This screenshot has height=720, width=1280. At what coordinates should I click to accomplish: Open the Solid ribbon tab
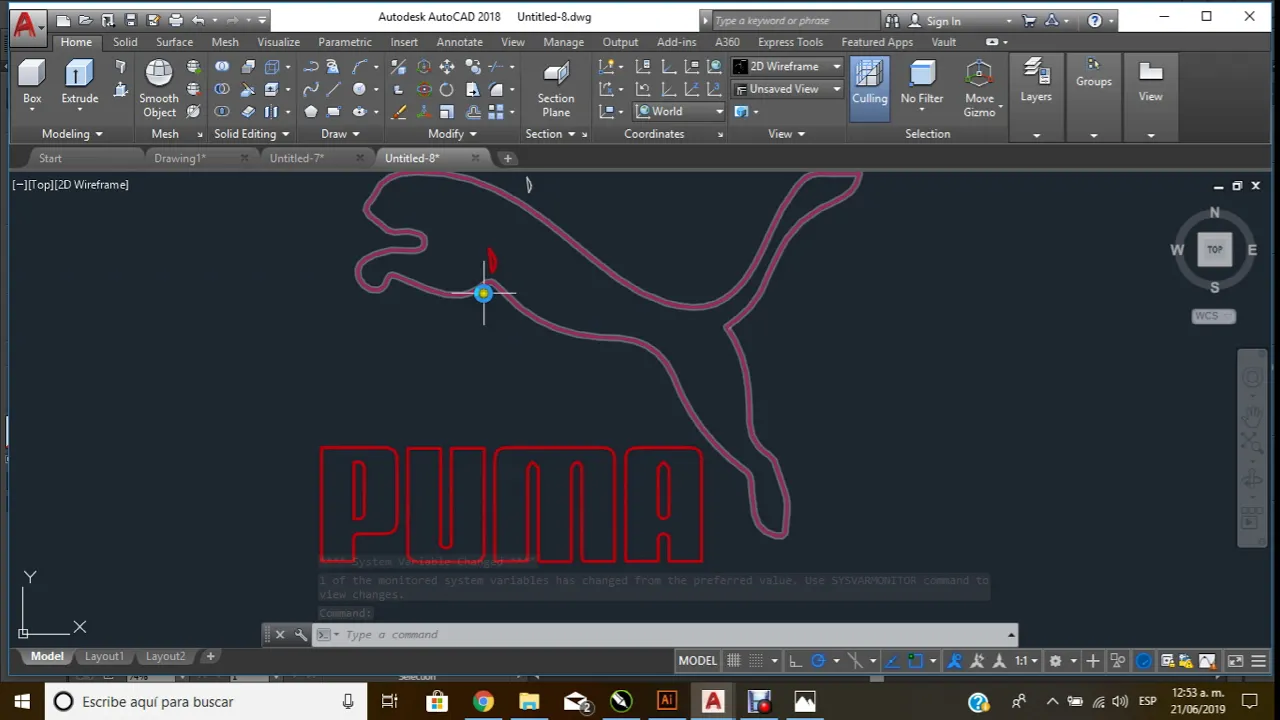click(125, 42)
